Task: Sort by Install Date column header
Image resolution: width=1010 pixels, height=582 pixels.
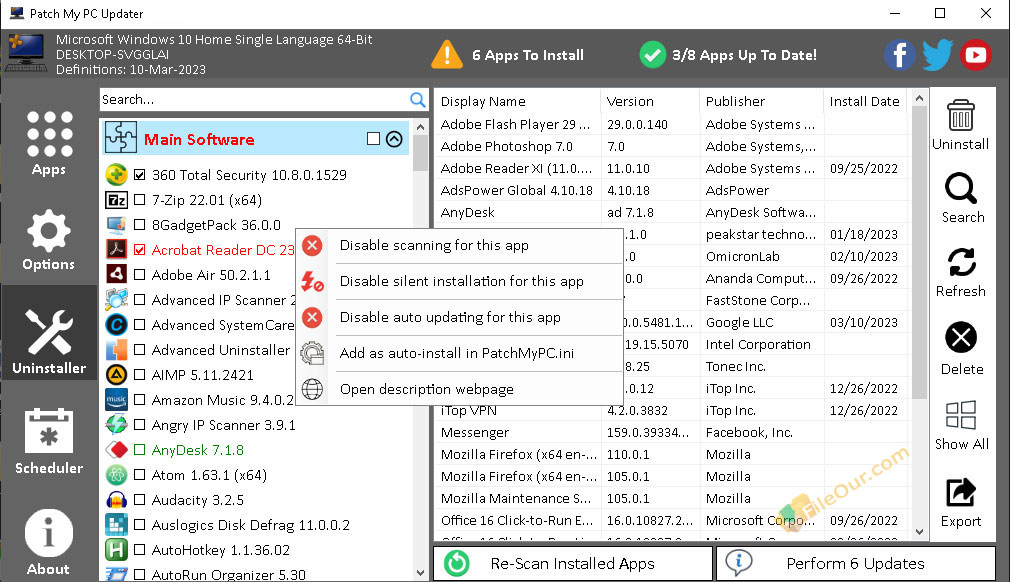Action: click(x=865, y=101)
